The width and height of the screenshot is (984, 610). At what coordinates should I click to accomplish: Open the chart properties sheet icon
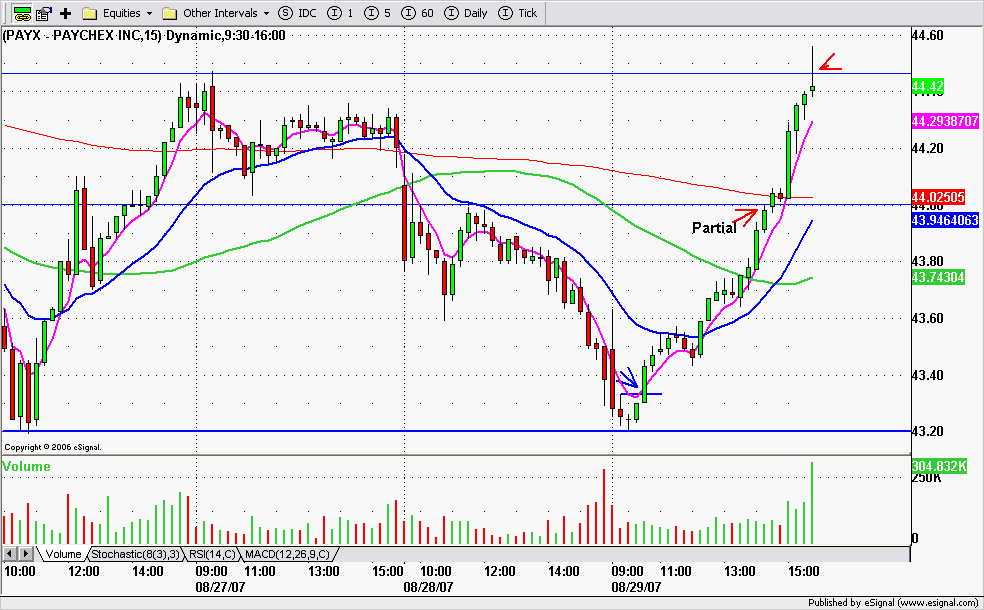click(43, 13)
